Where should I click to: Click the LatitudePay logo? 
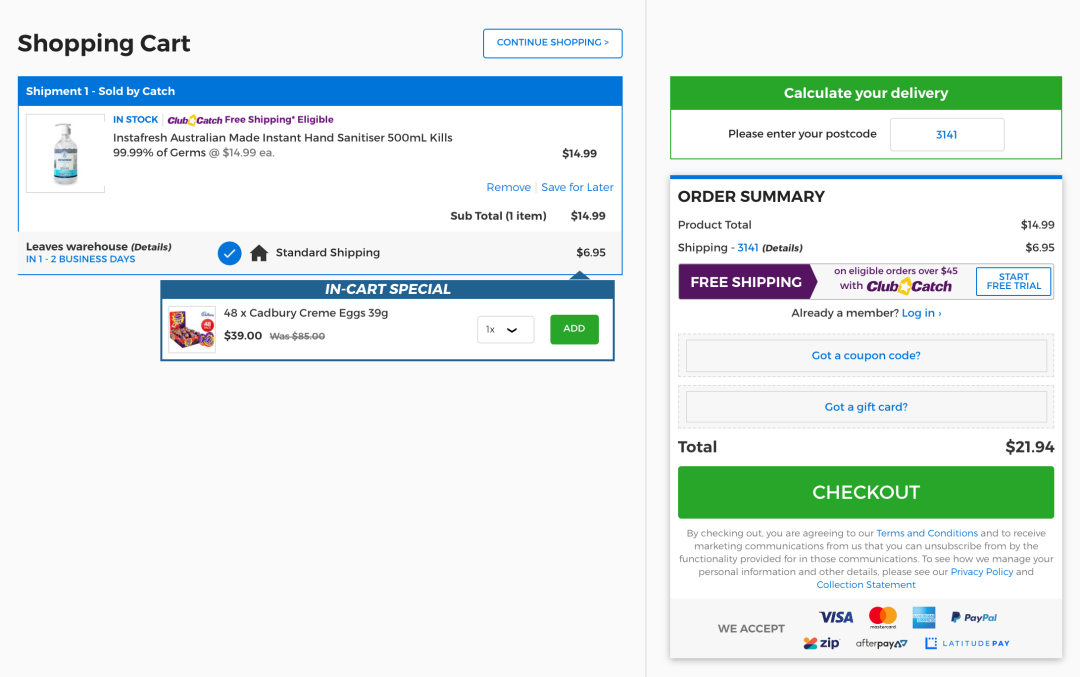click(x=967, y=643)
